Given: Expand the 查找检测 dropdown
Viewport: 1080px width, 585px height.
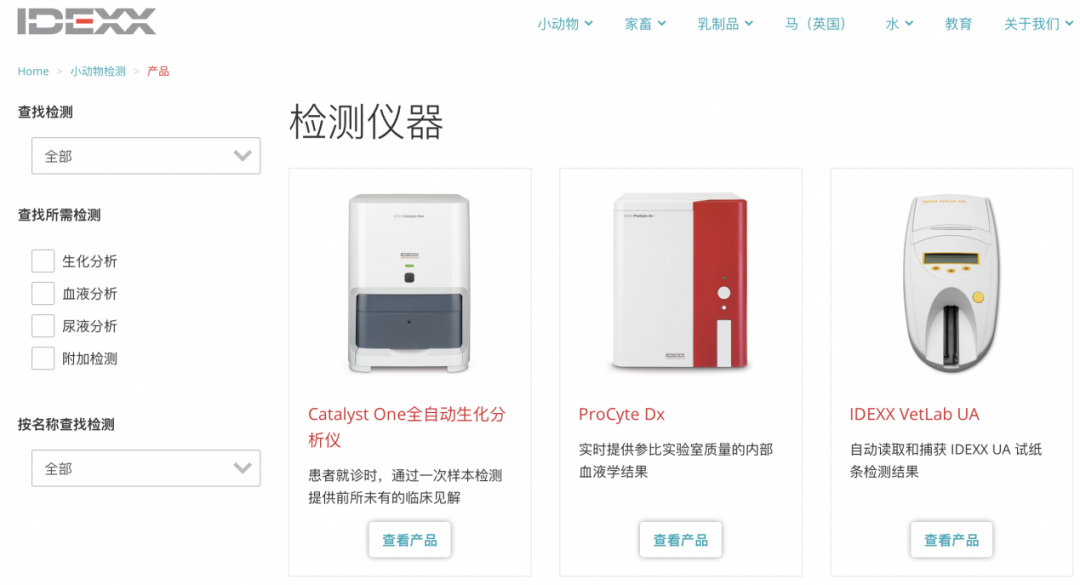Looking at the screenshot, I should pyautogui.click(x=146, y=156).
